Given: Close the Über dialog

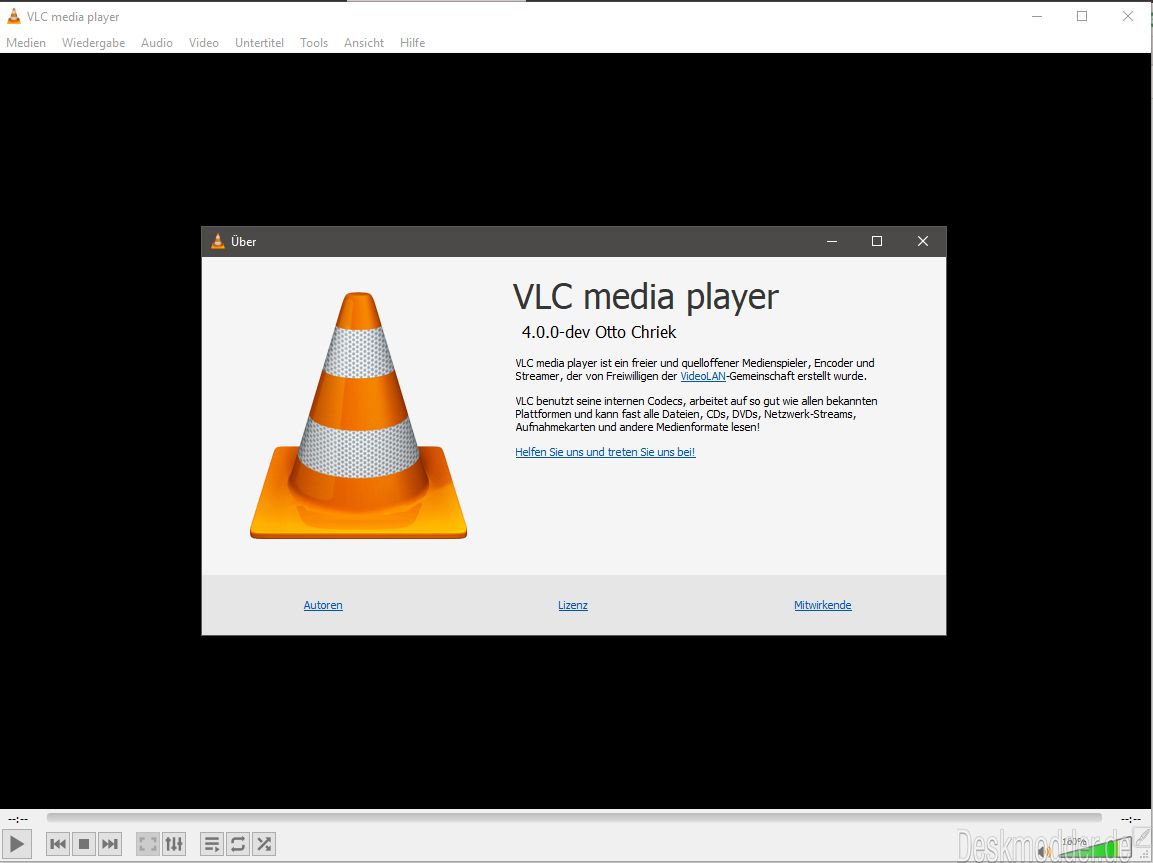Looking at the screenshot, I should pos(923,241).
